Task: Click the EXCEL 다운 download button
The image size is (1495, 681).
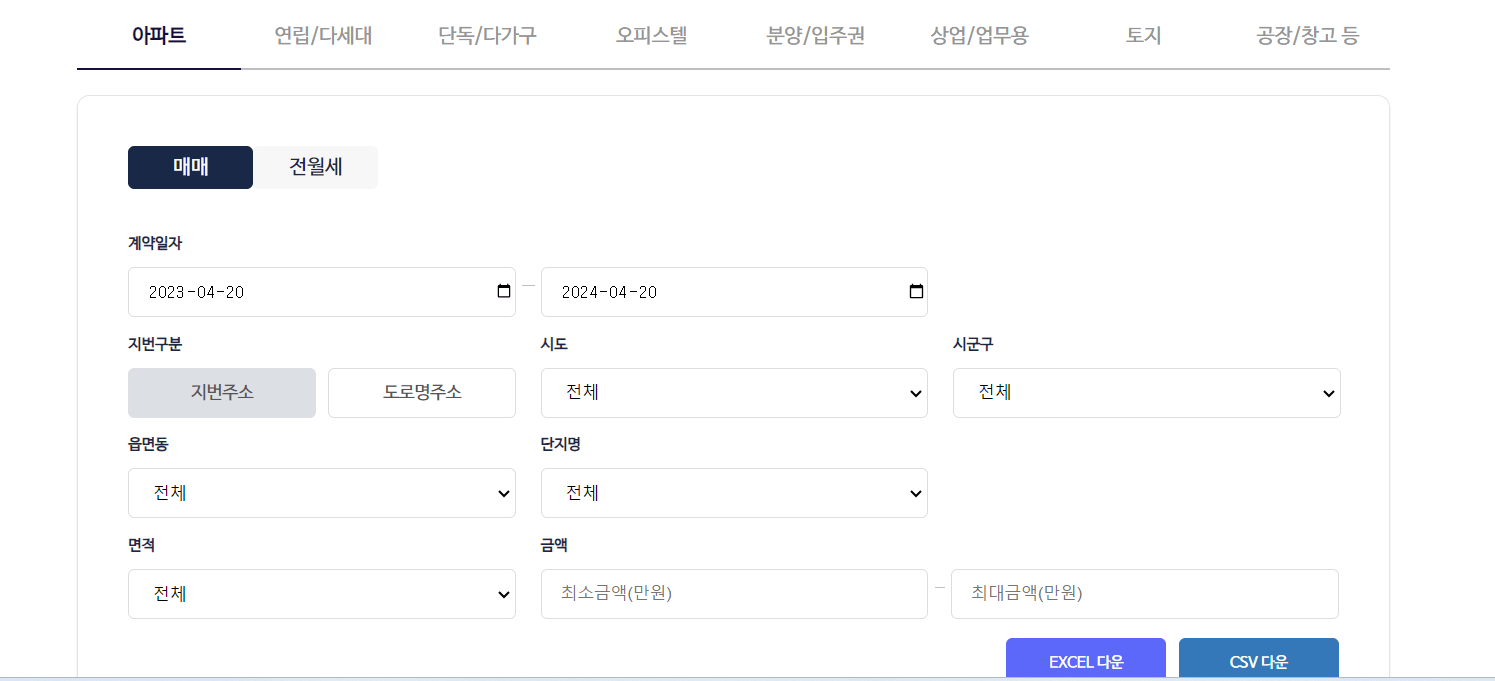Action: tap(1085, 660)
